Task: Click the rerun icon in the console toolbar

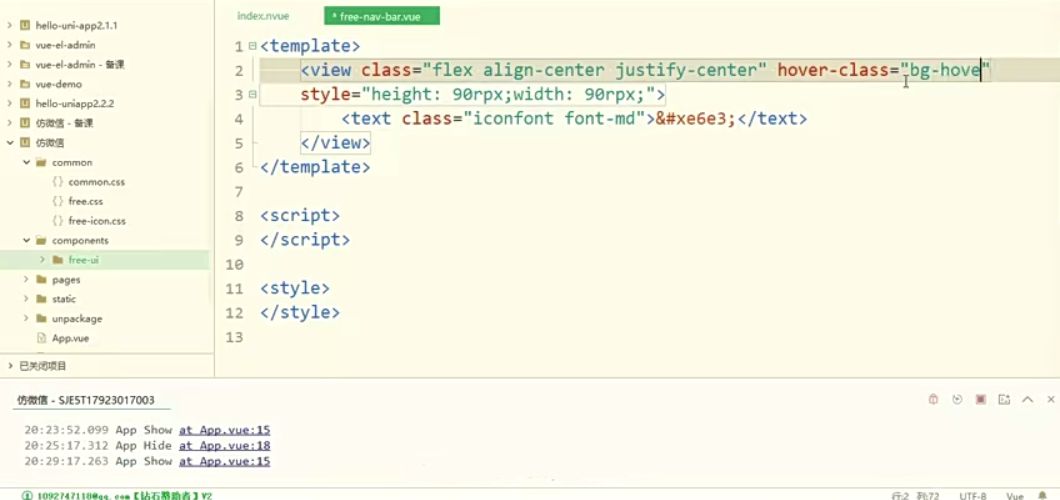Action: click(x=957, y=399)
